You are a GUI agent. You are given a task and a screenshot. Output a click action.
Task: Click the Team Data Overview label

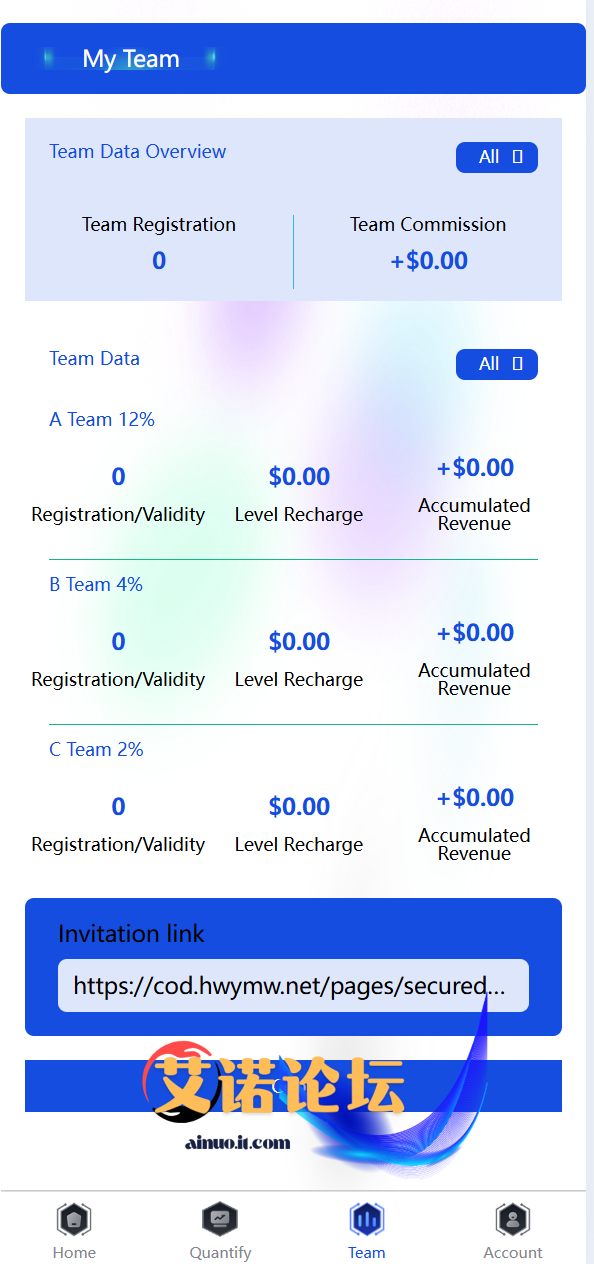tap(138, 152)
